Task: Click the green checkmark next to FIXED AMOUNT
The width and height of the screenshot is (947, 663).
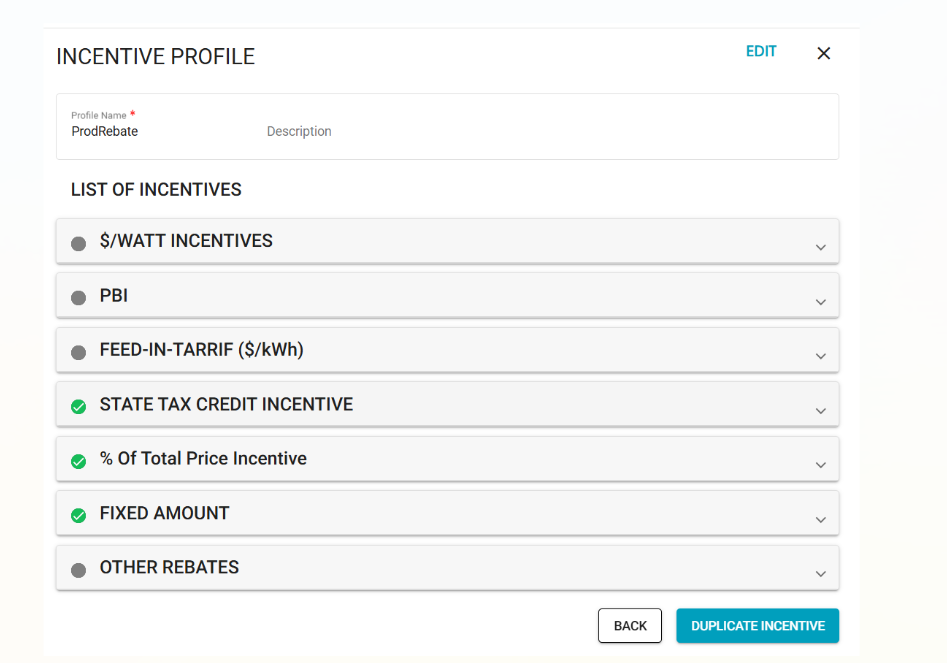Action: [79, 515]
